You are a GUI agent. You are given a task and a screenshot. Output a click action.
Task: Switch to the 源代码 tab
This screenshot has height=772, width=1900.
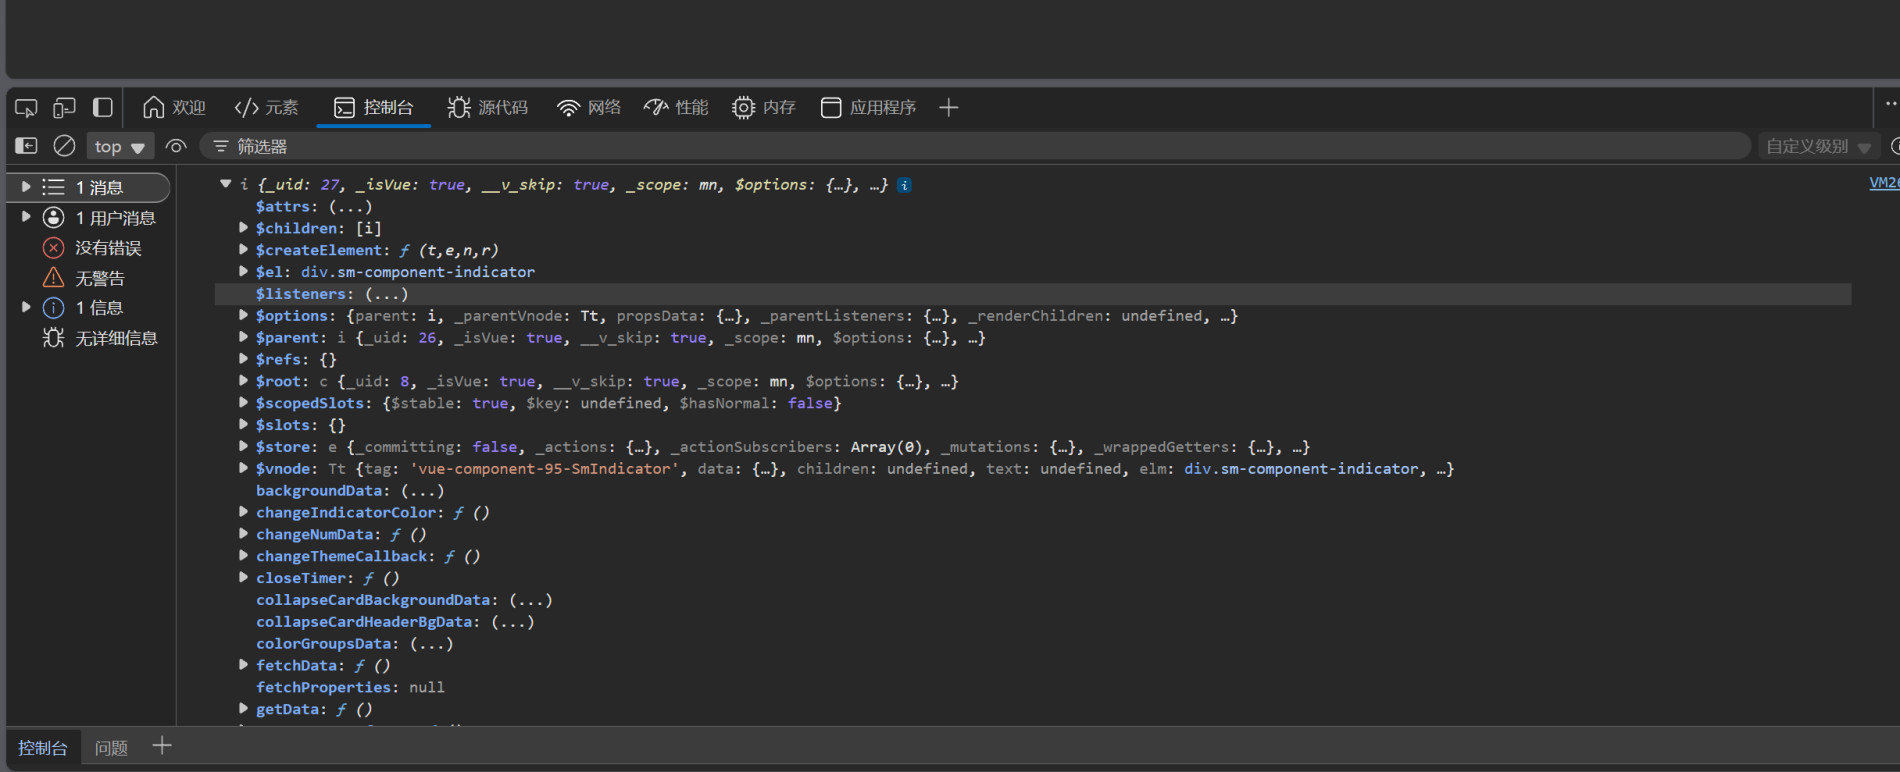tap(488, 107)
